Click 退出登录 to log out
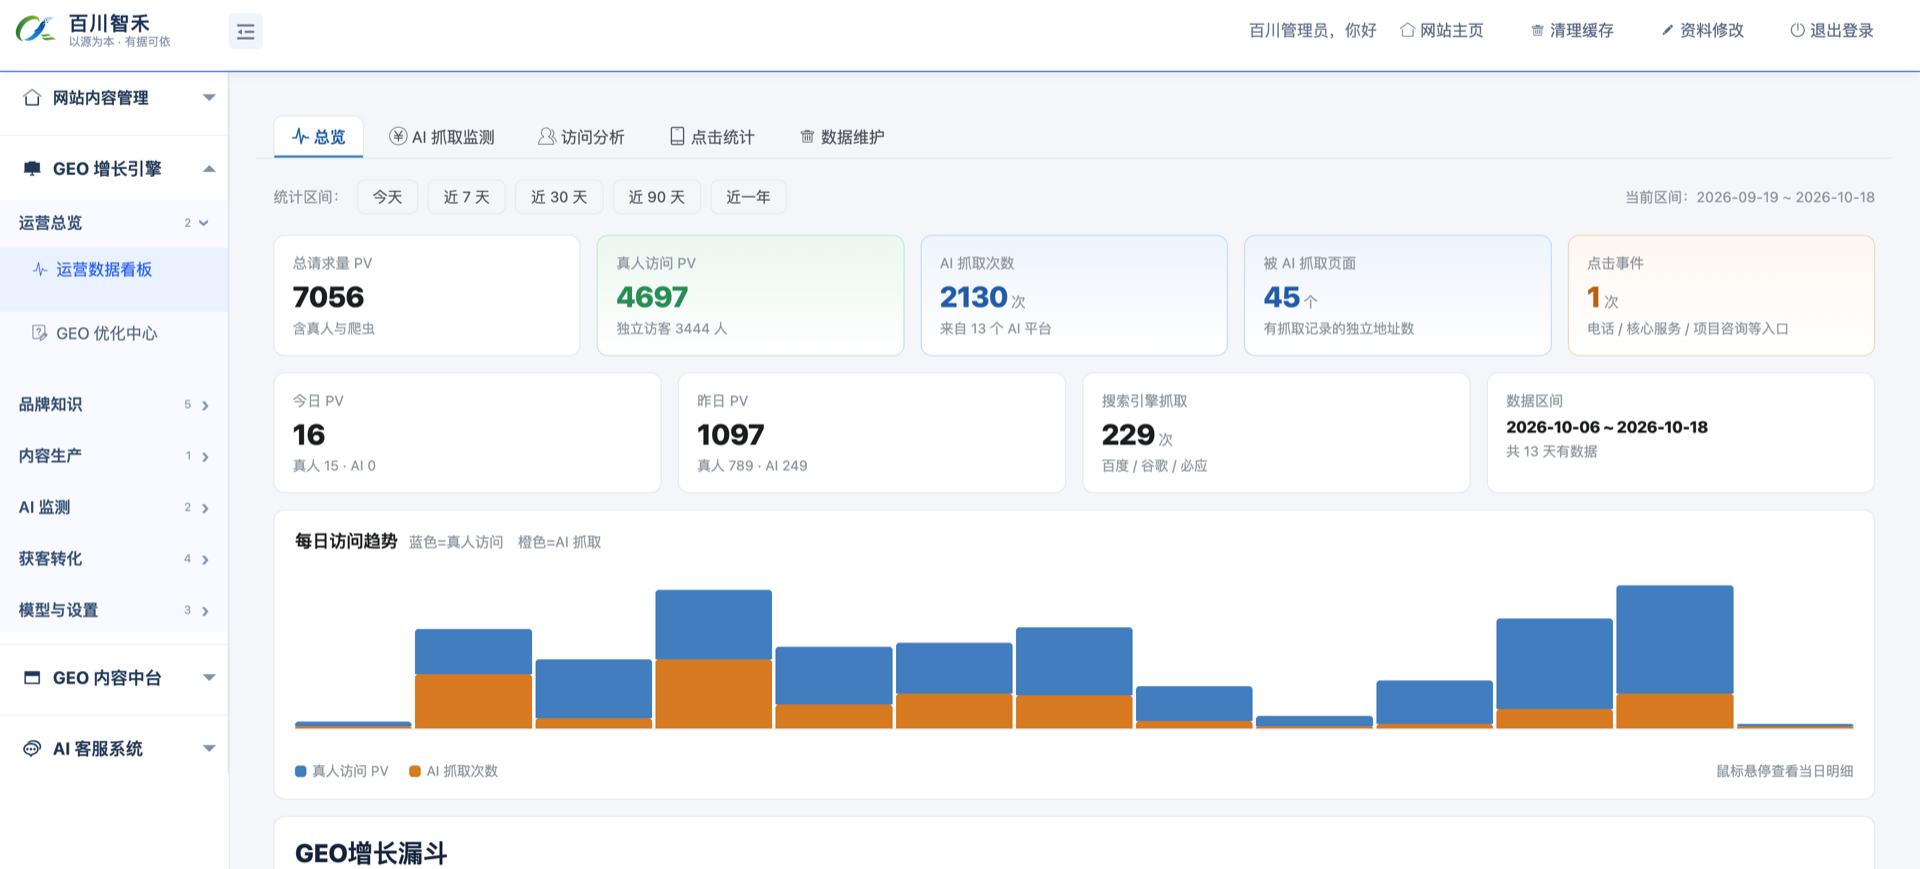This screenshot has width=1920, height=869. coord(1832,30)
